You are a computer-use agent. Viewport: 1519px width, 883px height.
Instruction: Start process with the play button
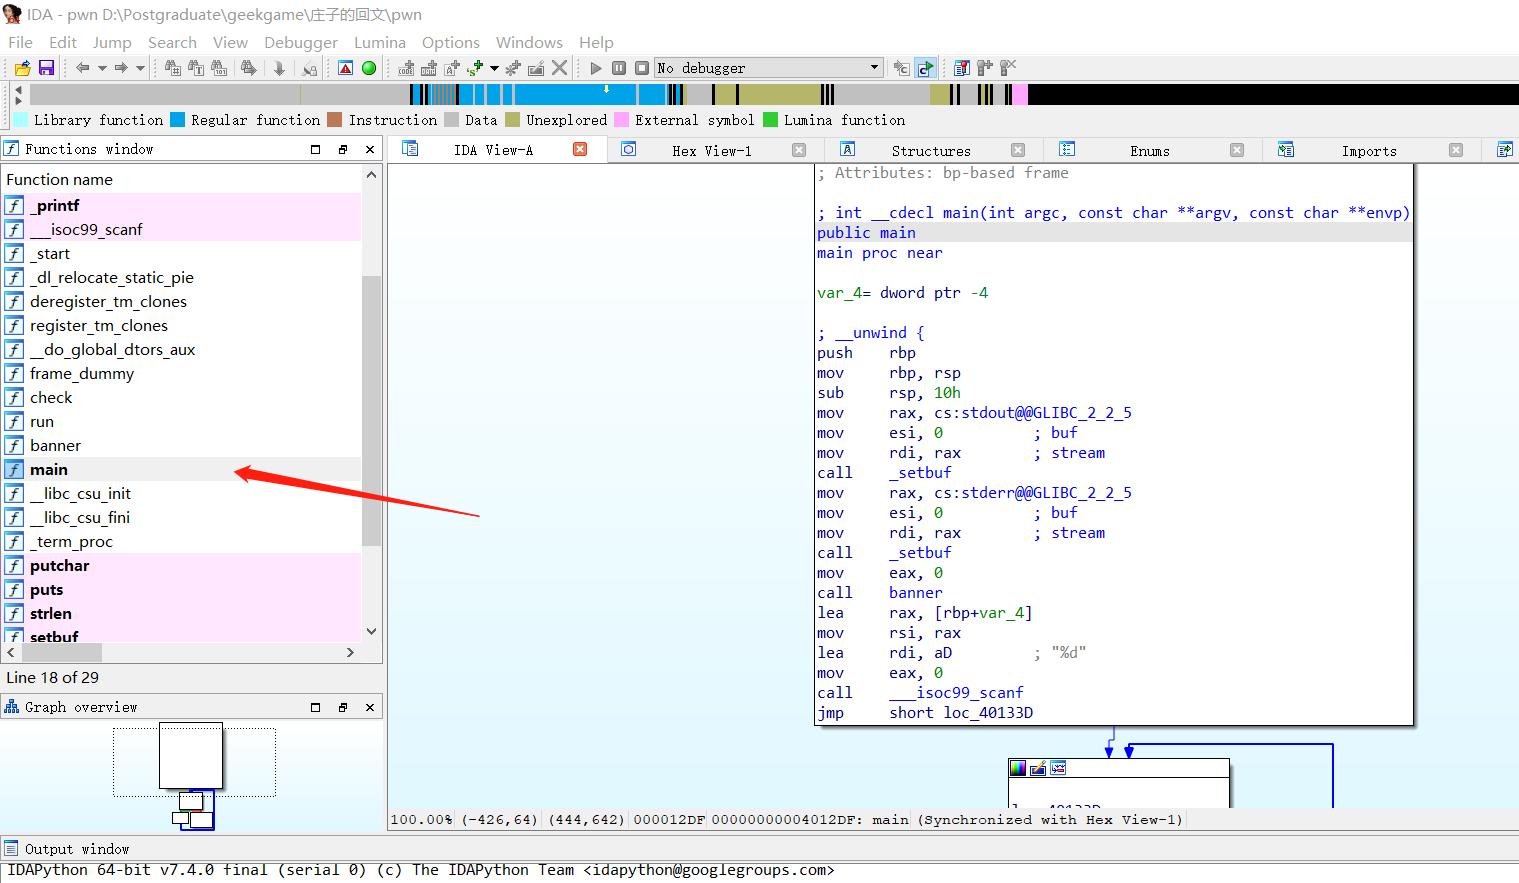click(596, 68)
